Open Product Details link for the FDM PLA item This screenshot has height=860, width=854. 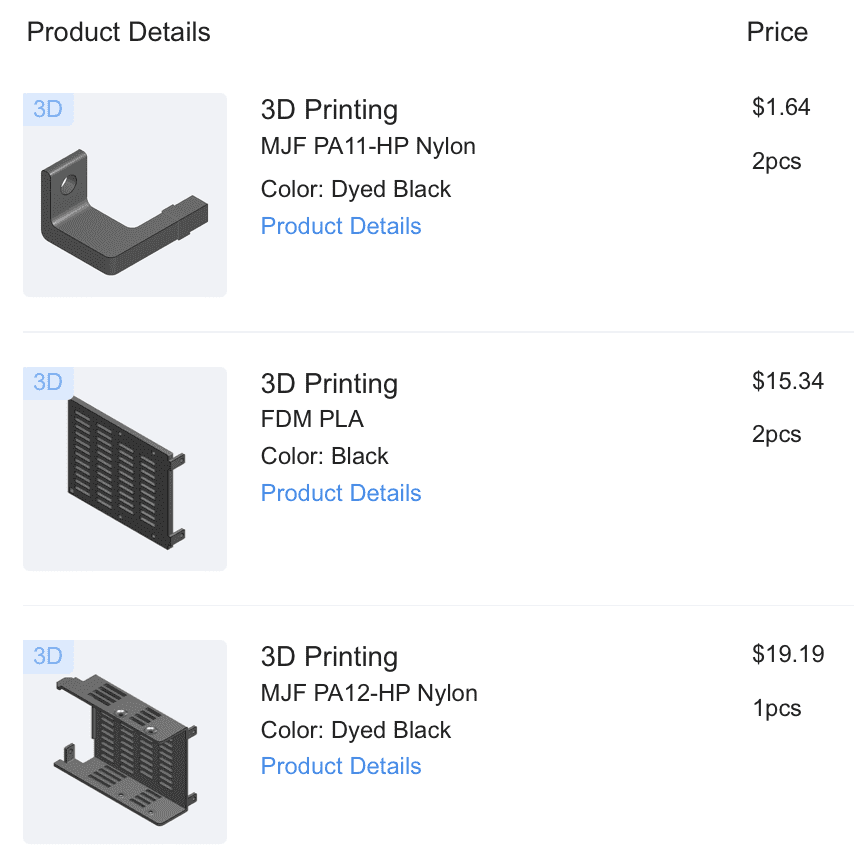[341, 493]
